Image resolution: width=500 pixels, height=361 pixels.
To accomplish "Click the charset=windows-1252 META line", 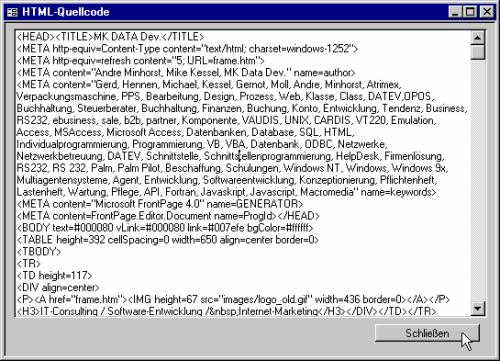I will pyautogui.click(x=187, y=49).
